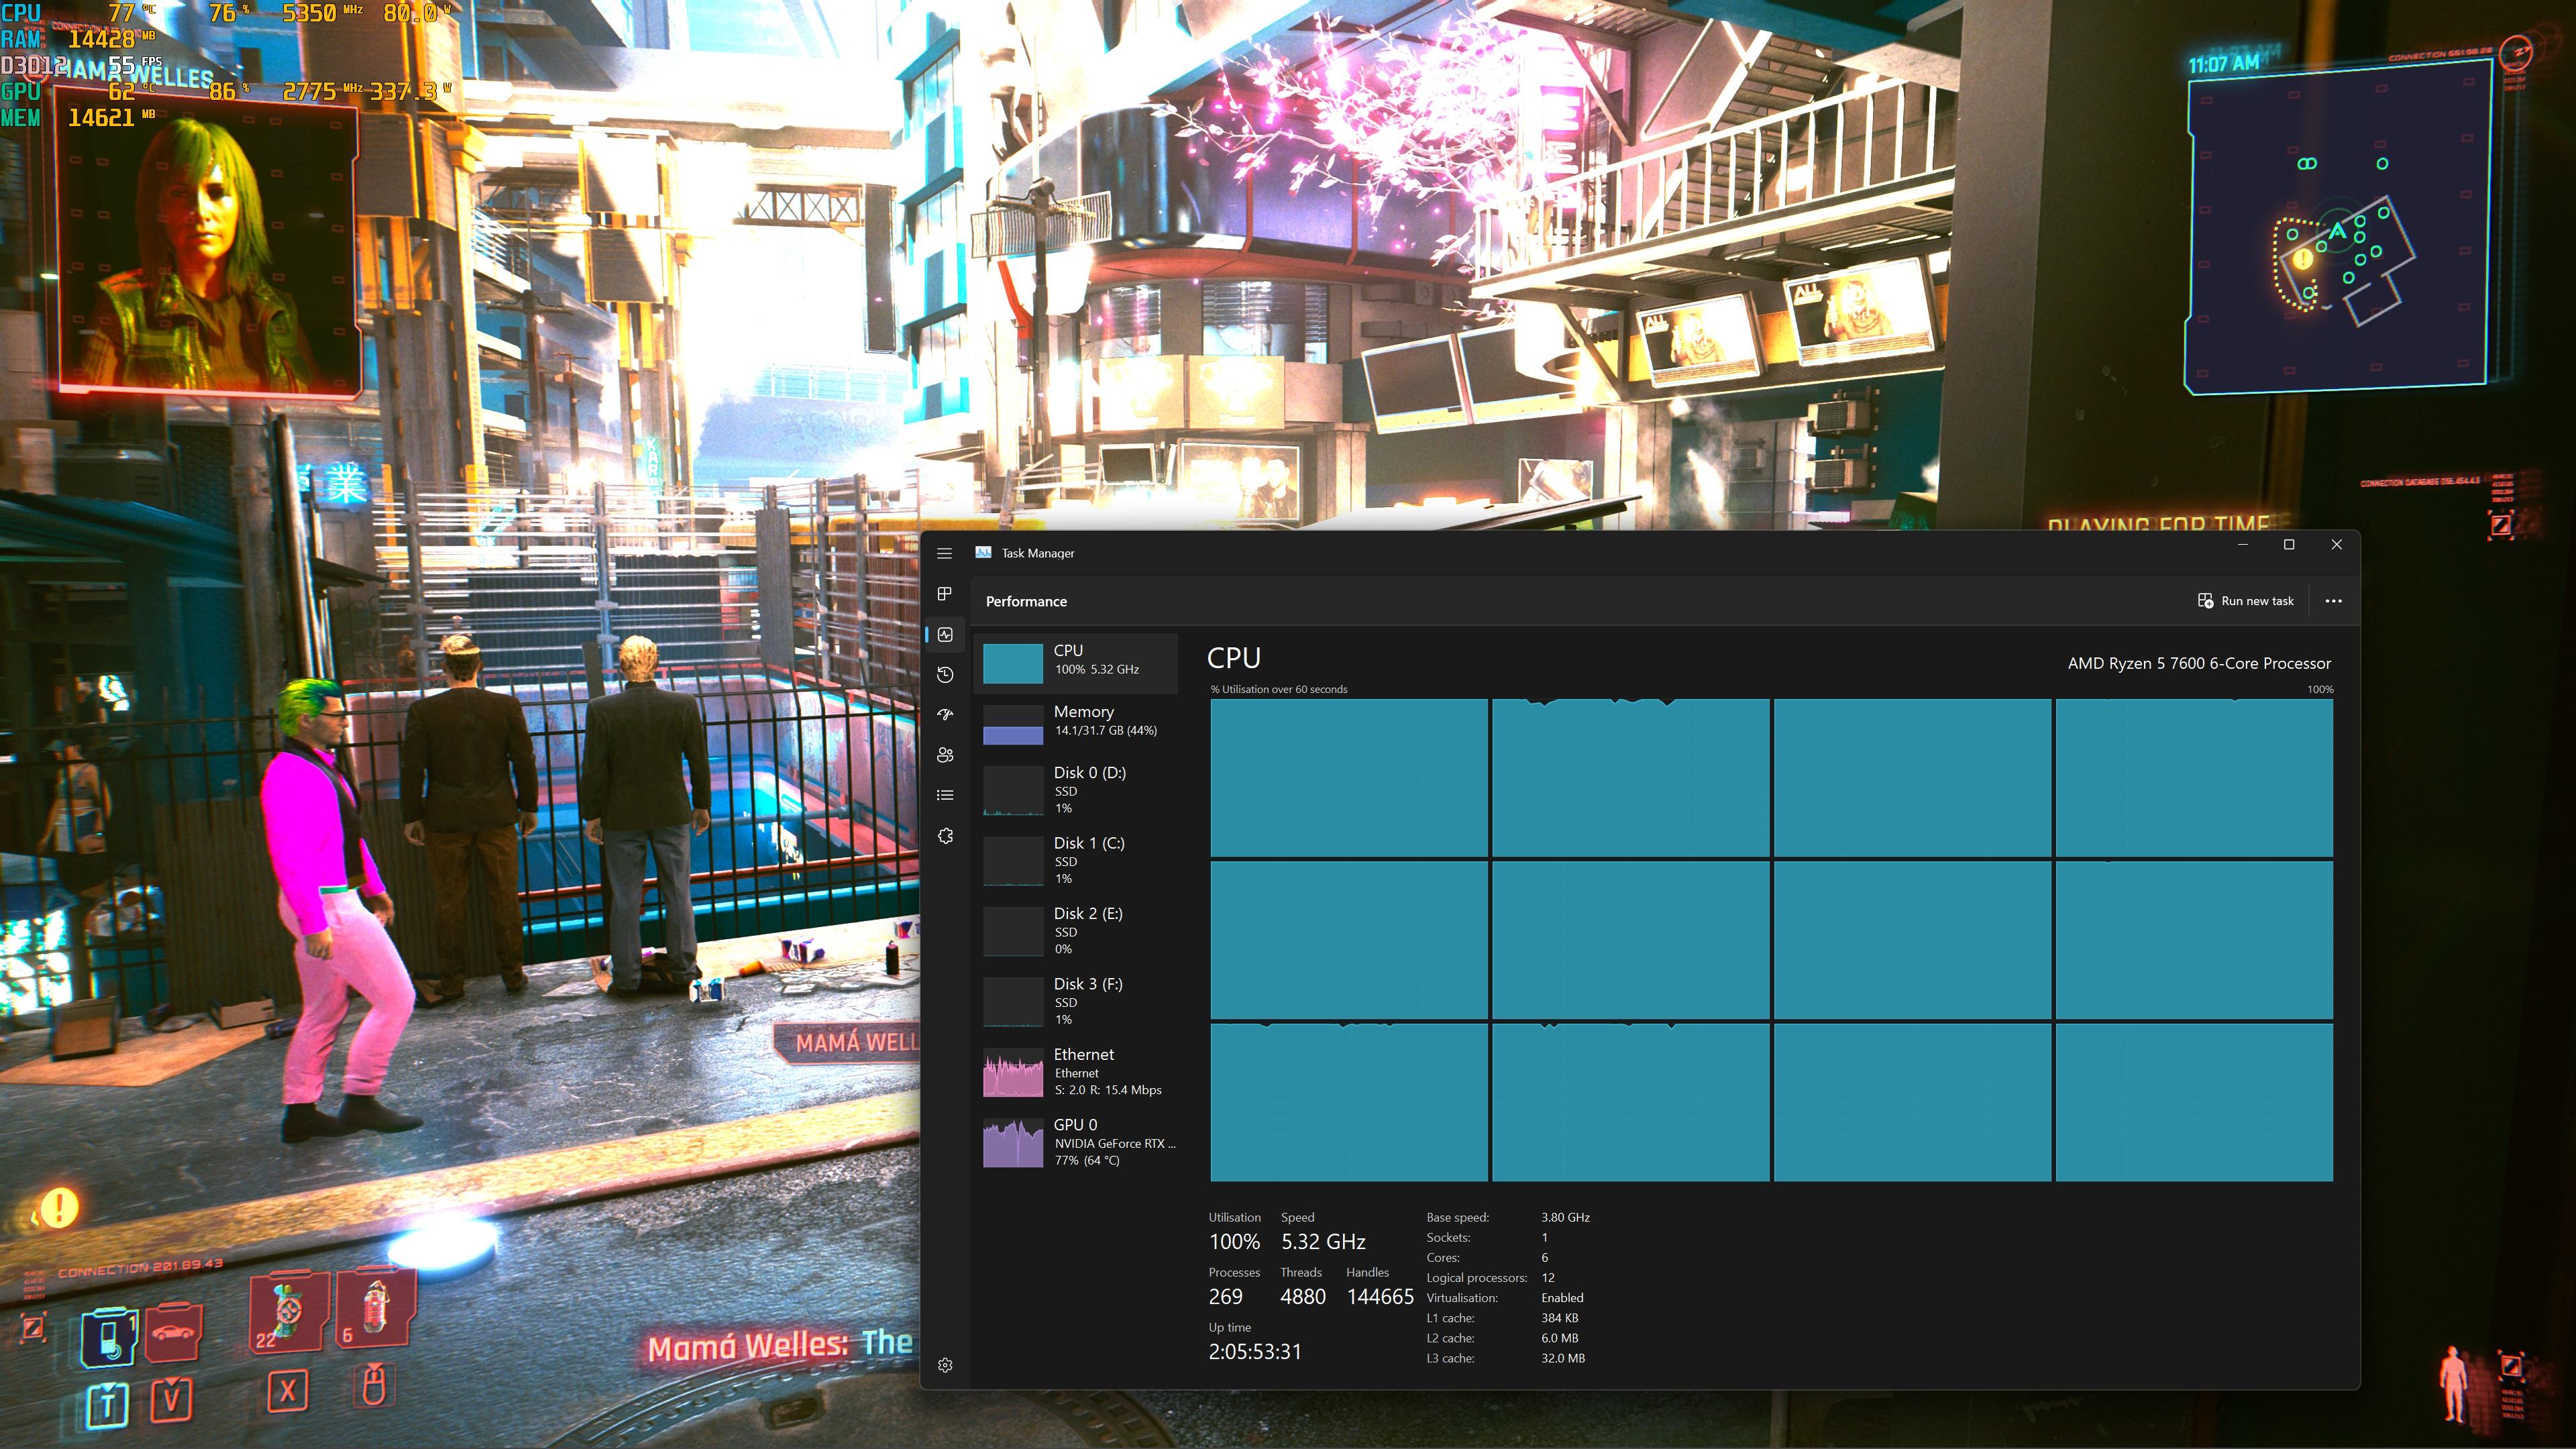Viewport: 2576px width, 1449px height.
Task: Select Disk 3 (F:) in resource list
Action: click(x=1076, y=1001)
